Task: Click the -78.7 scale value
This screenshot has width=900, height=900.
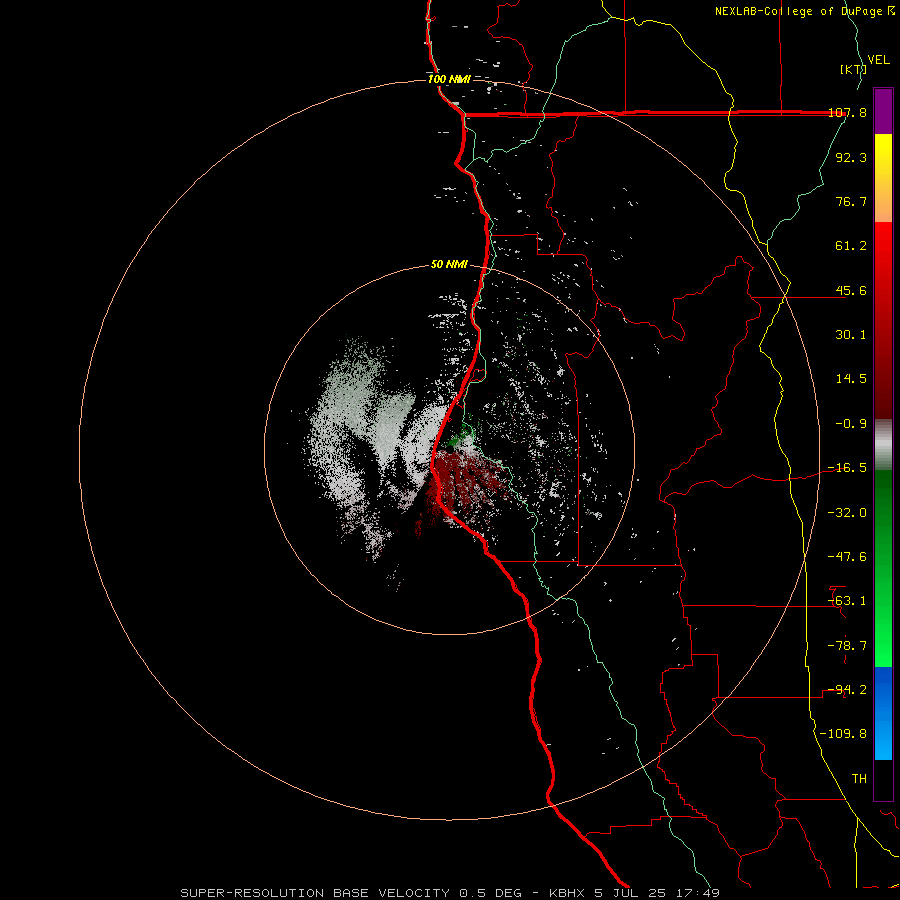Action: [x=848, y=646]
